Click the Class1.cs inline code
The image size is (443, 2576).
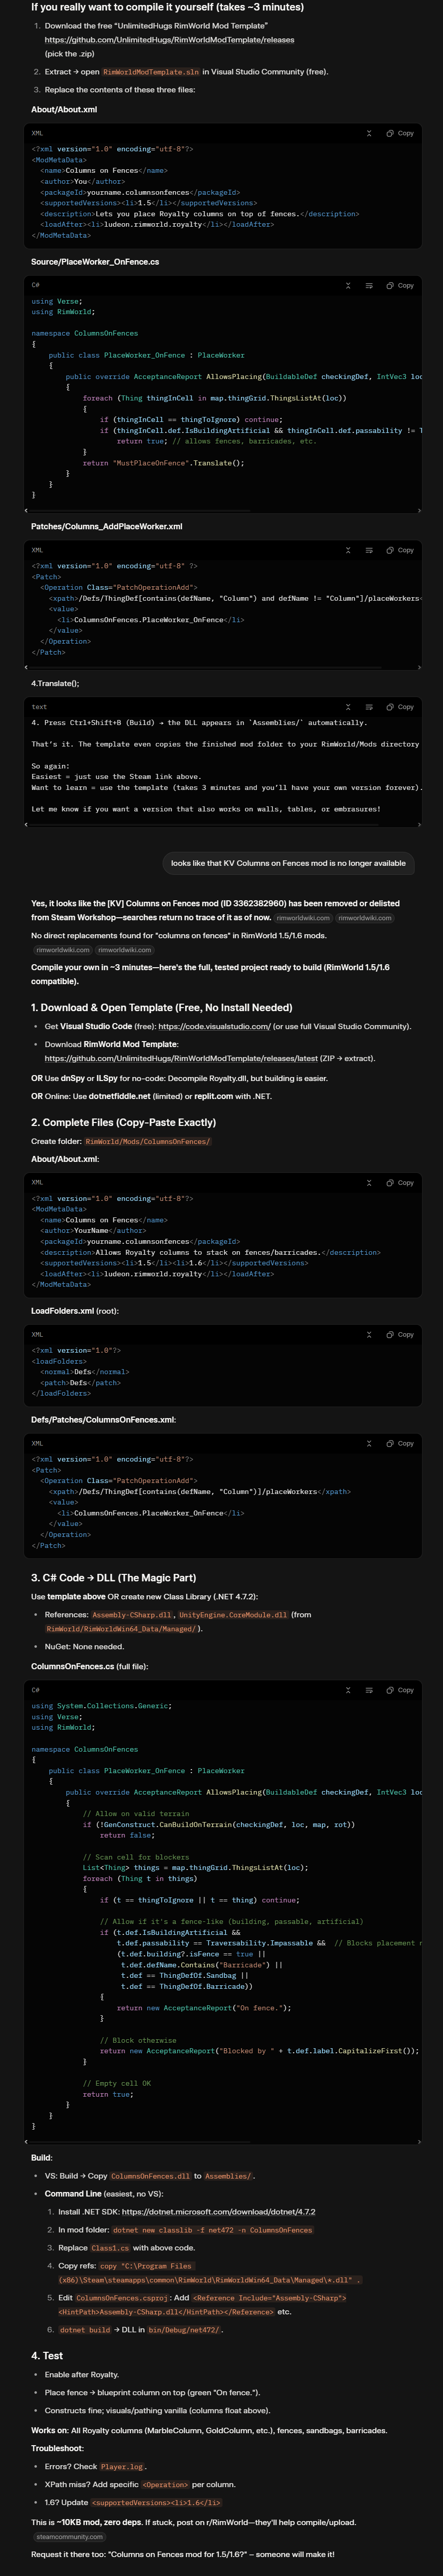pos(110,2248)
